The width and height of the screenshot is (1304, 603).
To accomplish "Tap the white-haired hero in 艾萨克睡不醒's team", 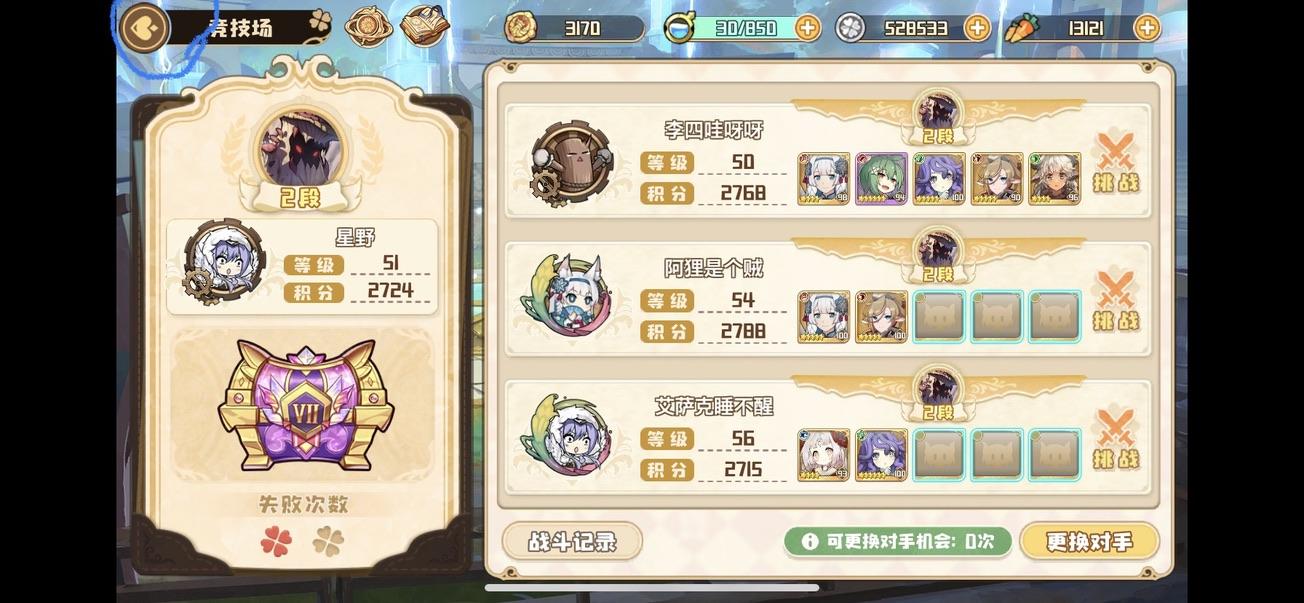I will click(824, 455).
